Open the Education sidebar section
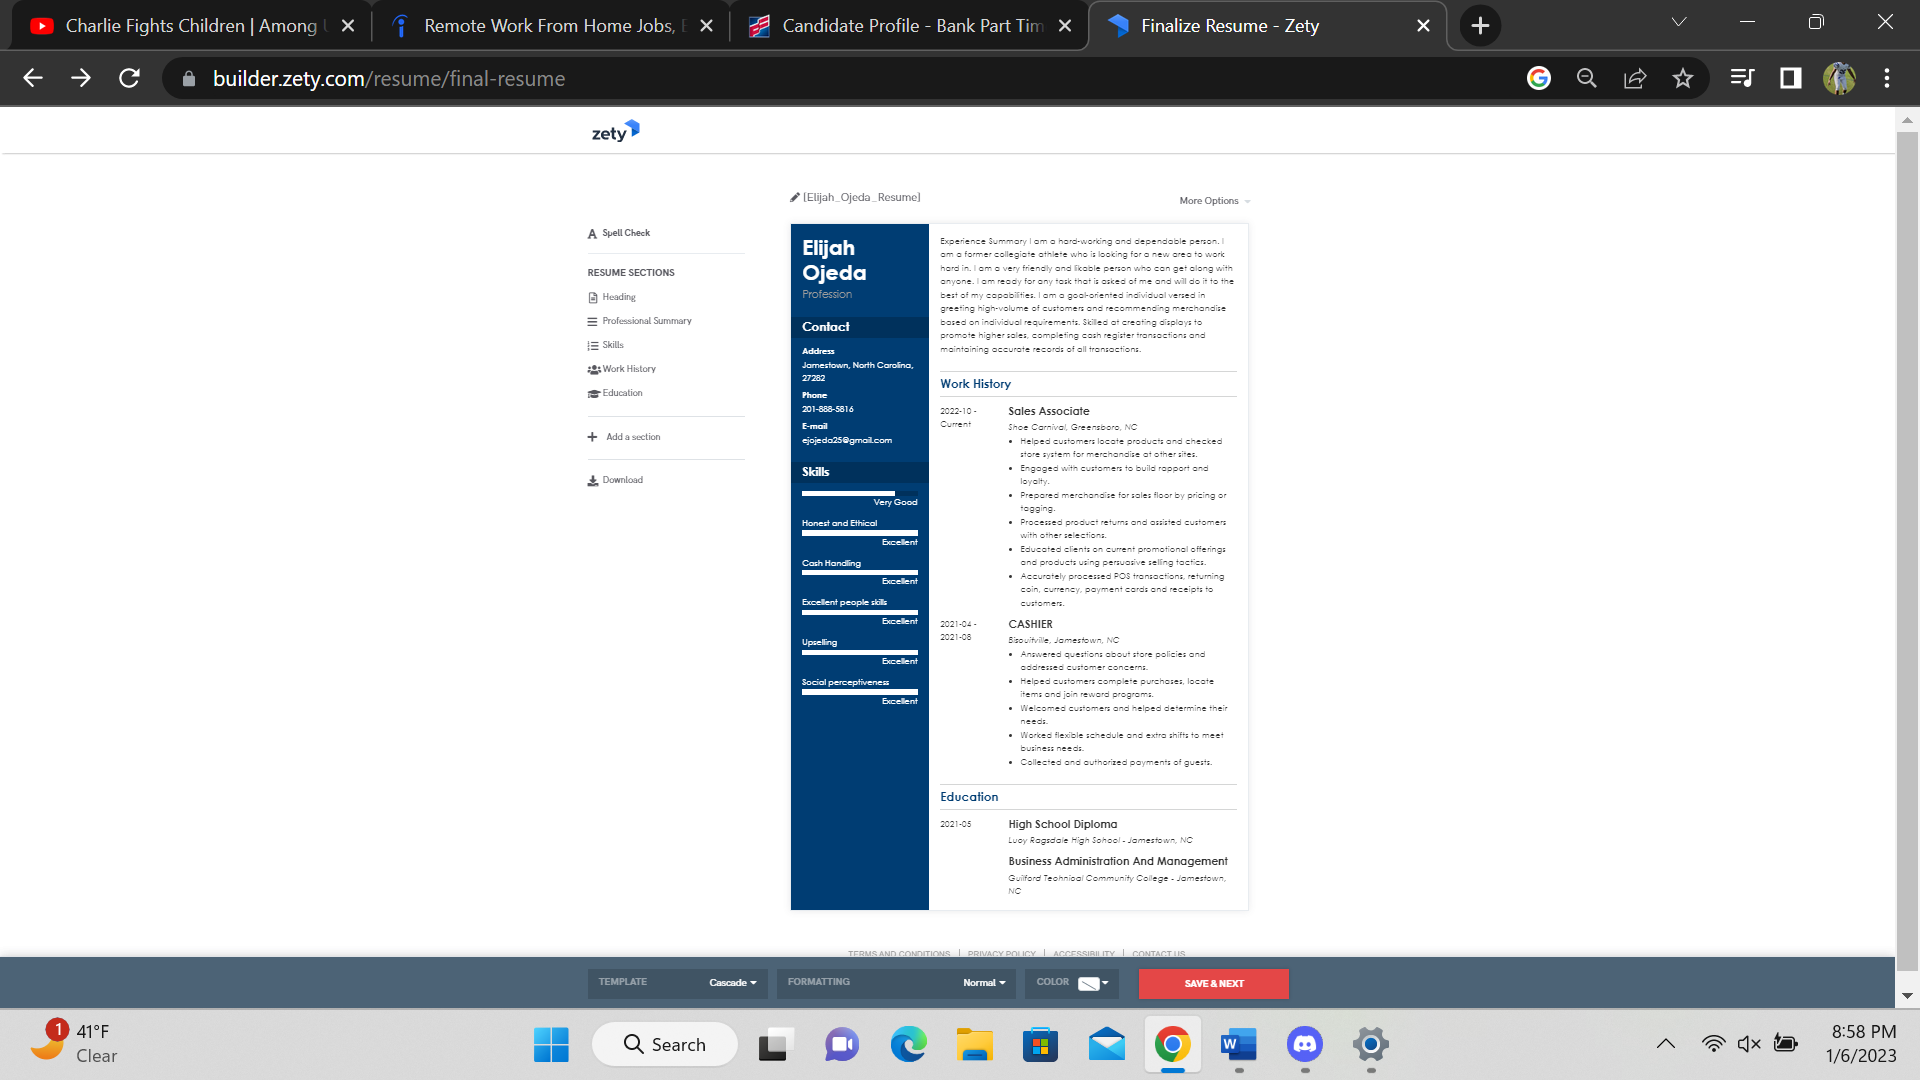Screen dimensions: 1920x1080 (615, 393)
